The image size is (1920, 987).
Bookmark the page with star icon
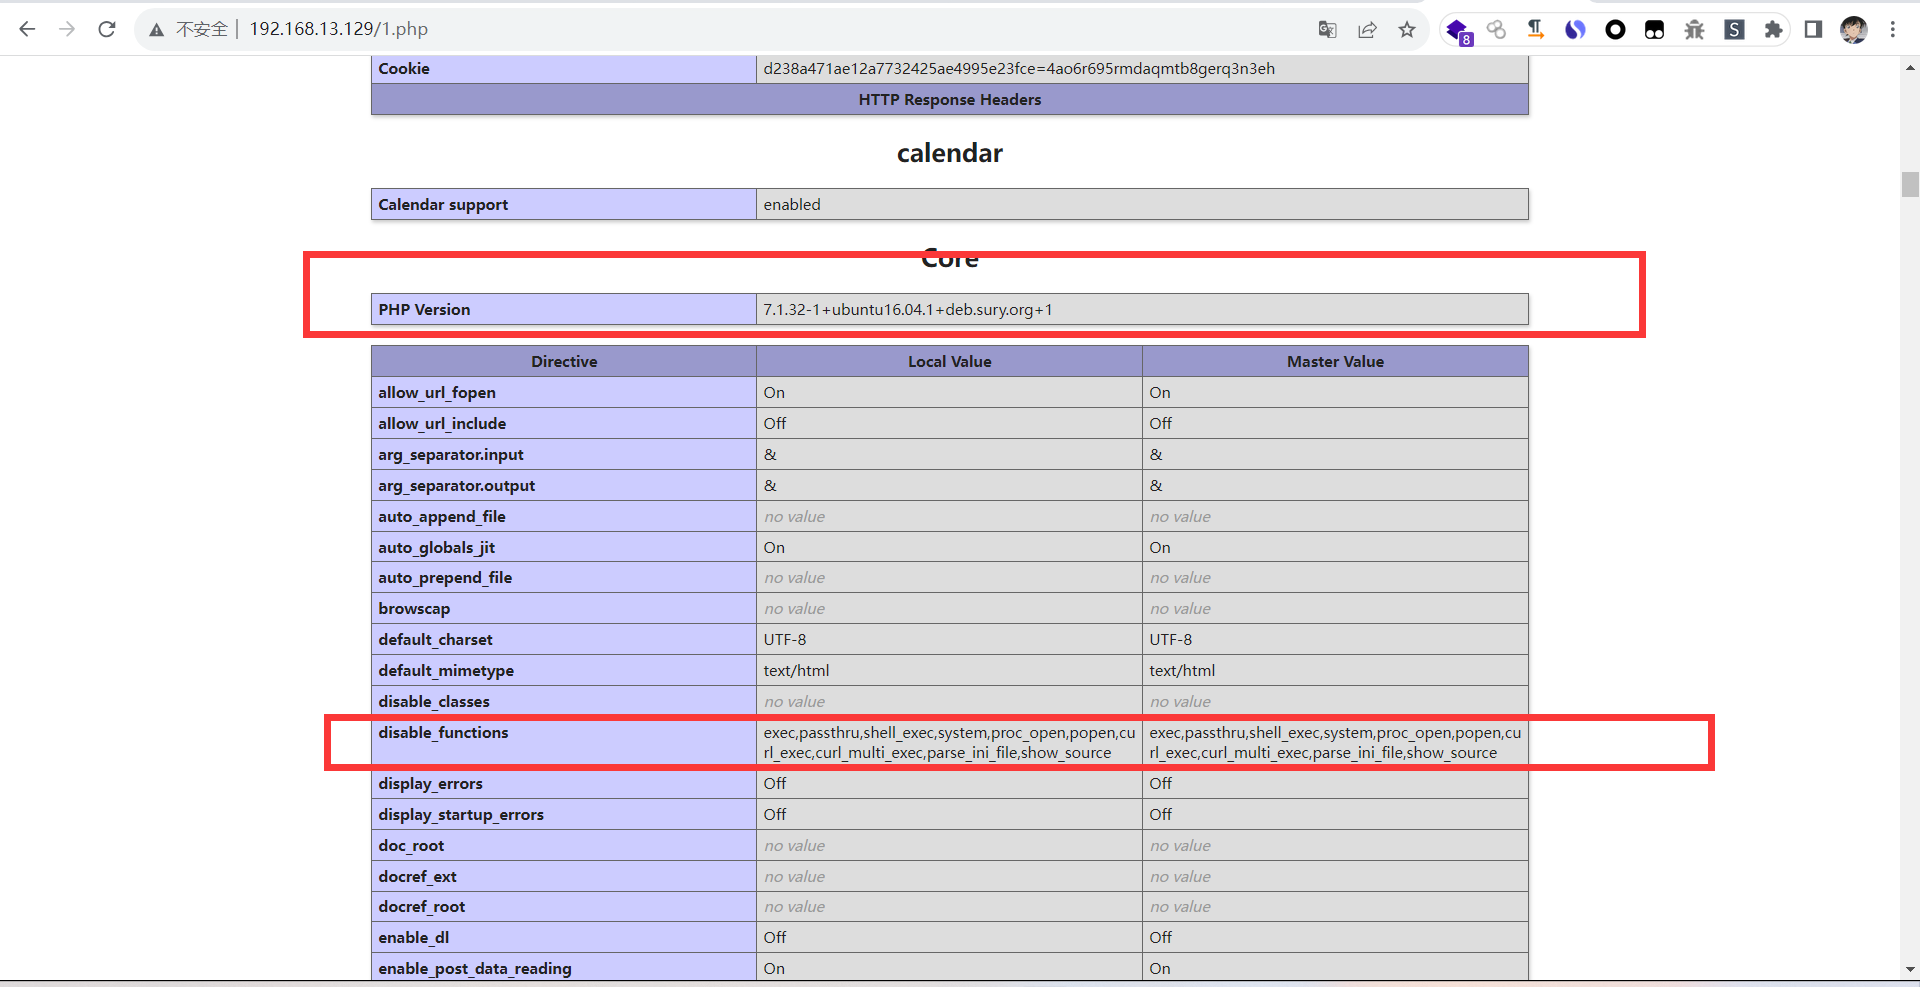coord(1407,30)
